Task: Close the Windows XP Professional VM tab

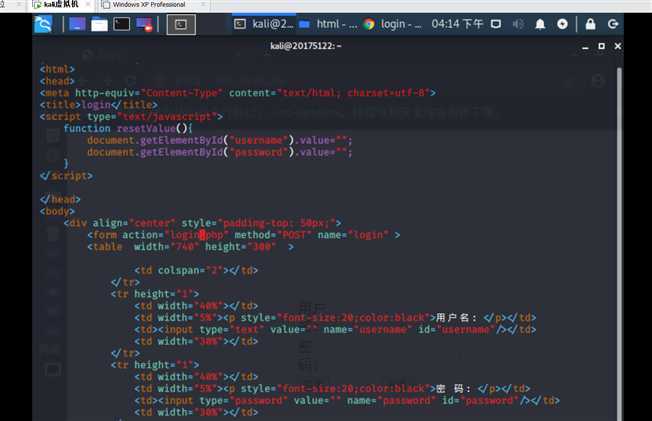Action: [203, 5]
